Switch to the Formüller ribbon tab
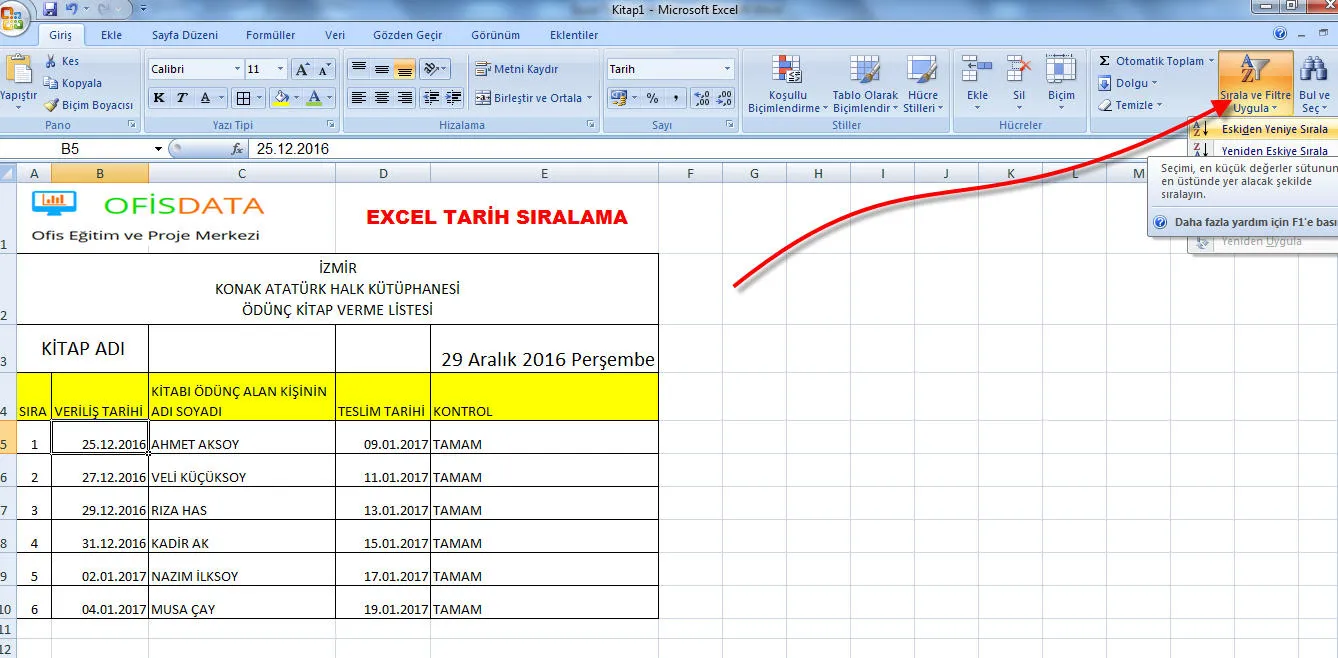 click(270, 35)
